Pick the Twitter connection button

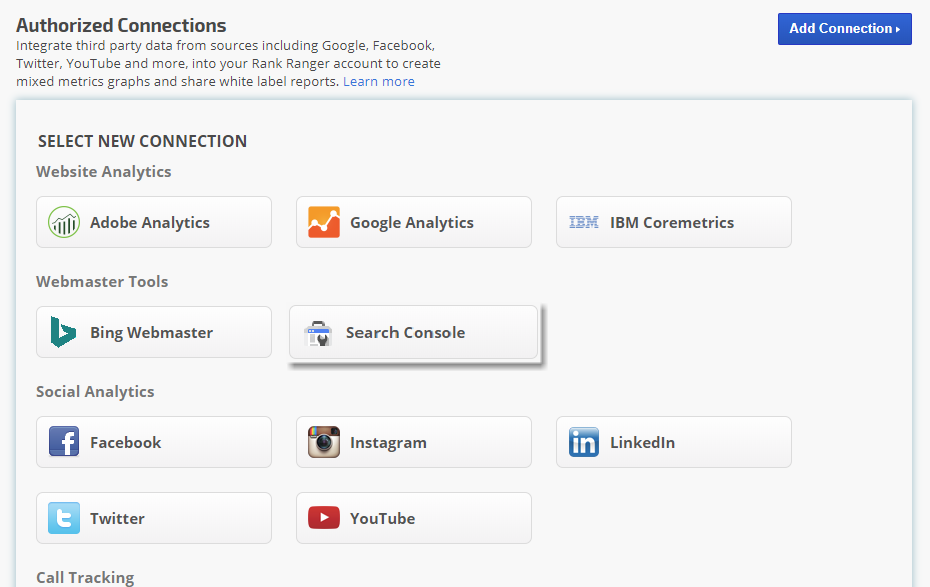coord(154,518)
